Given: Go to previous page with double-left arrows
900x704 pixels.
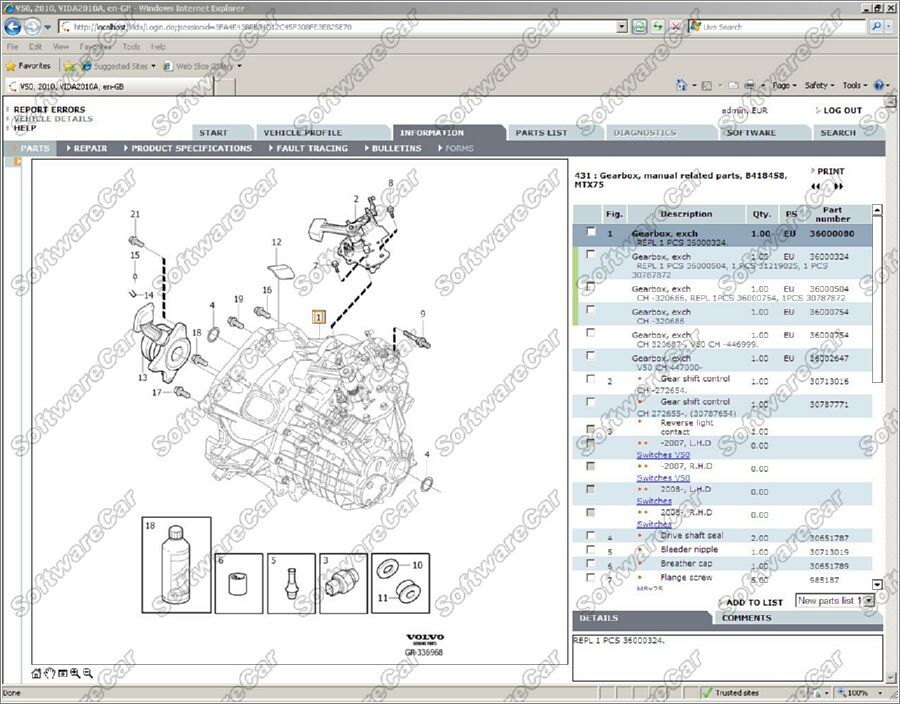Looking at the screenshot, I should click(816, 186).
